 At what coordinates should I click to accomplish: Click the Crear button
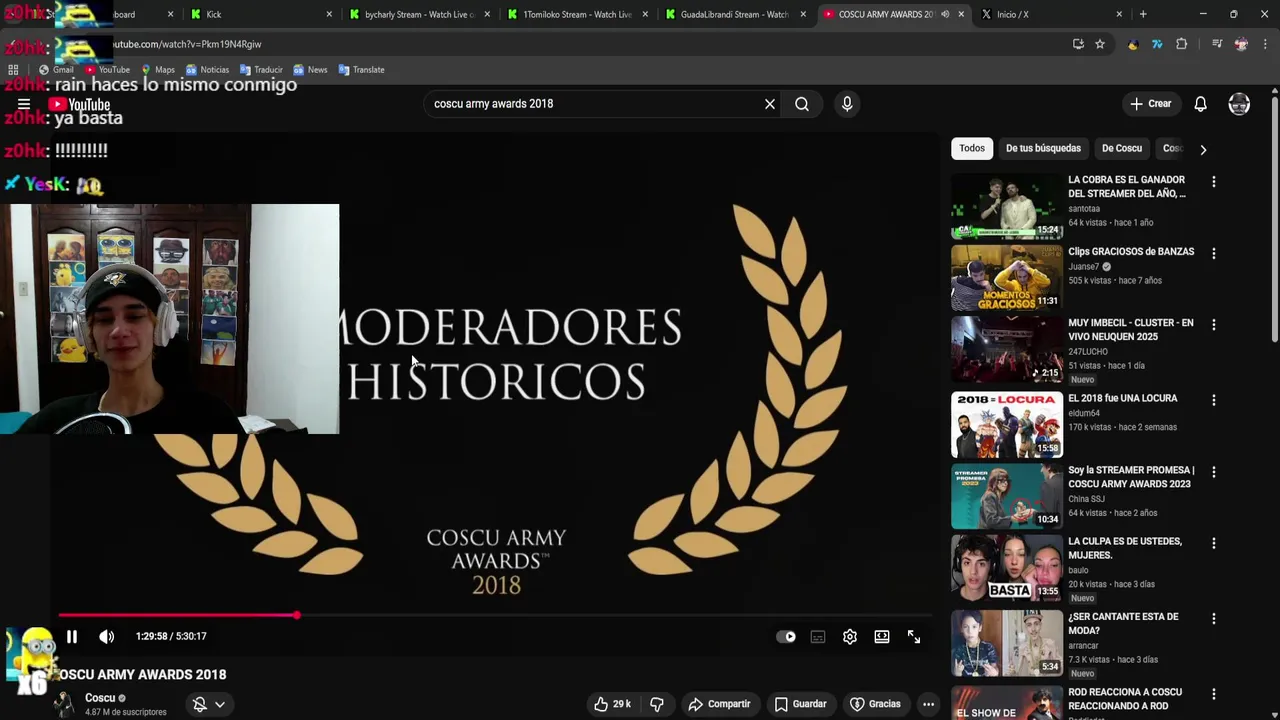(x=1151, y=104)
